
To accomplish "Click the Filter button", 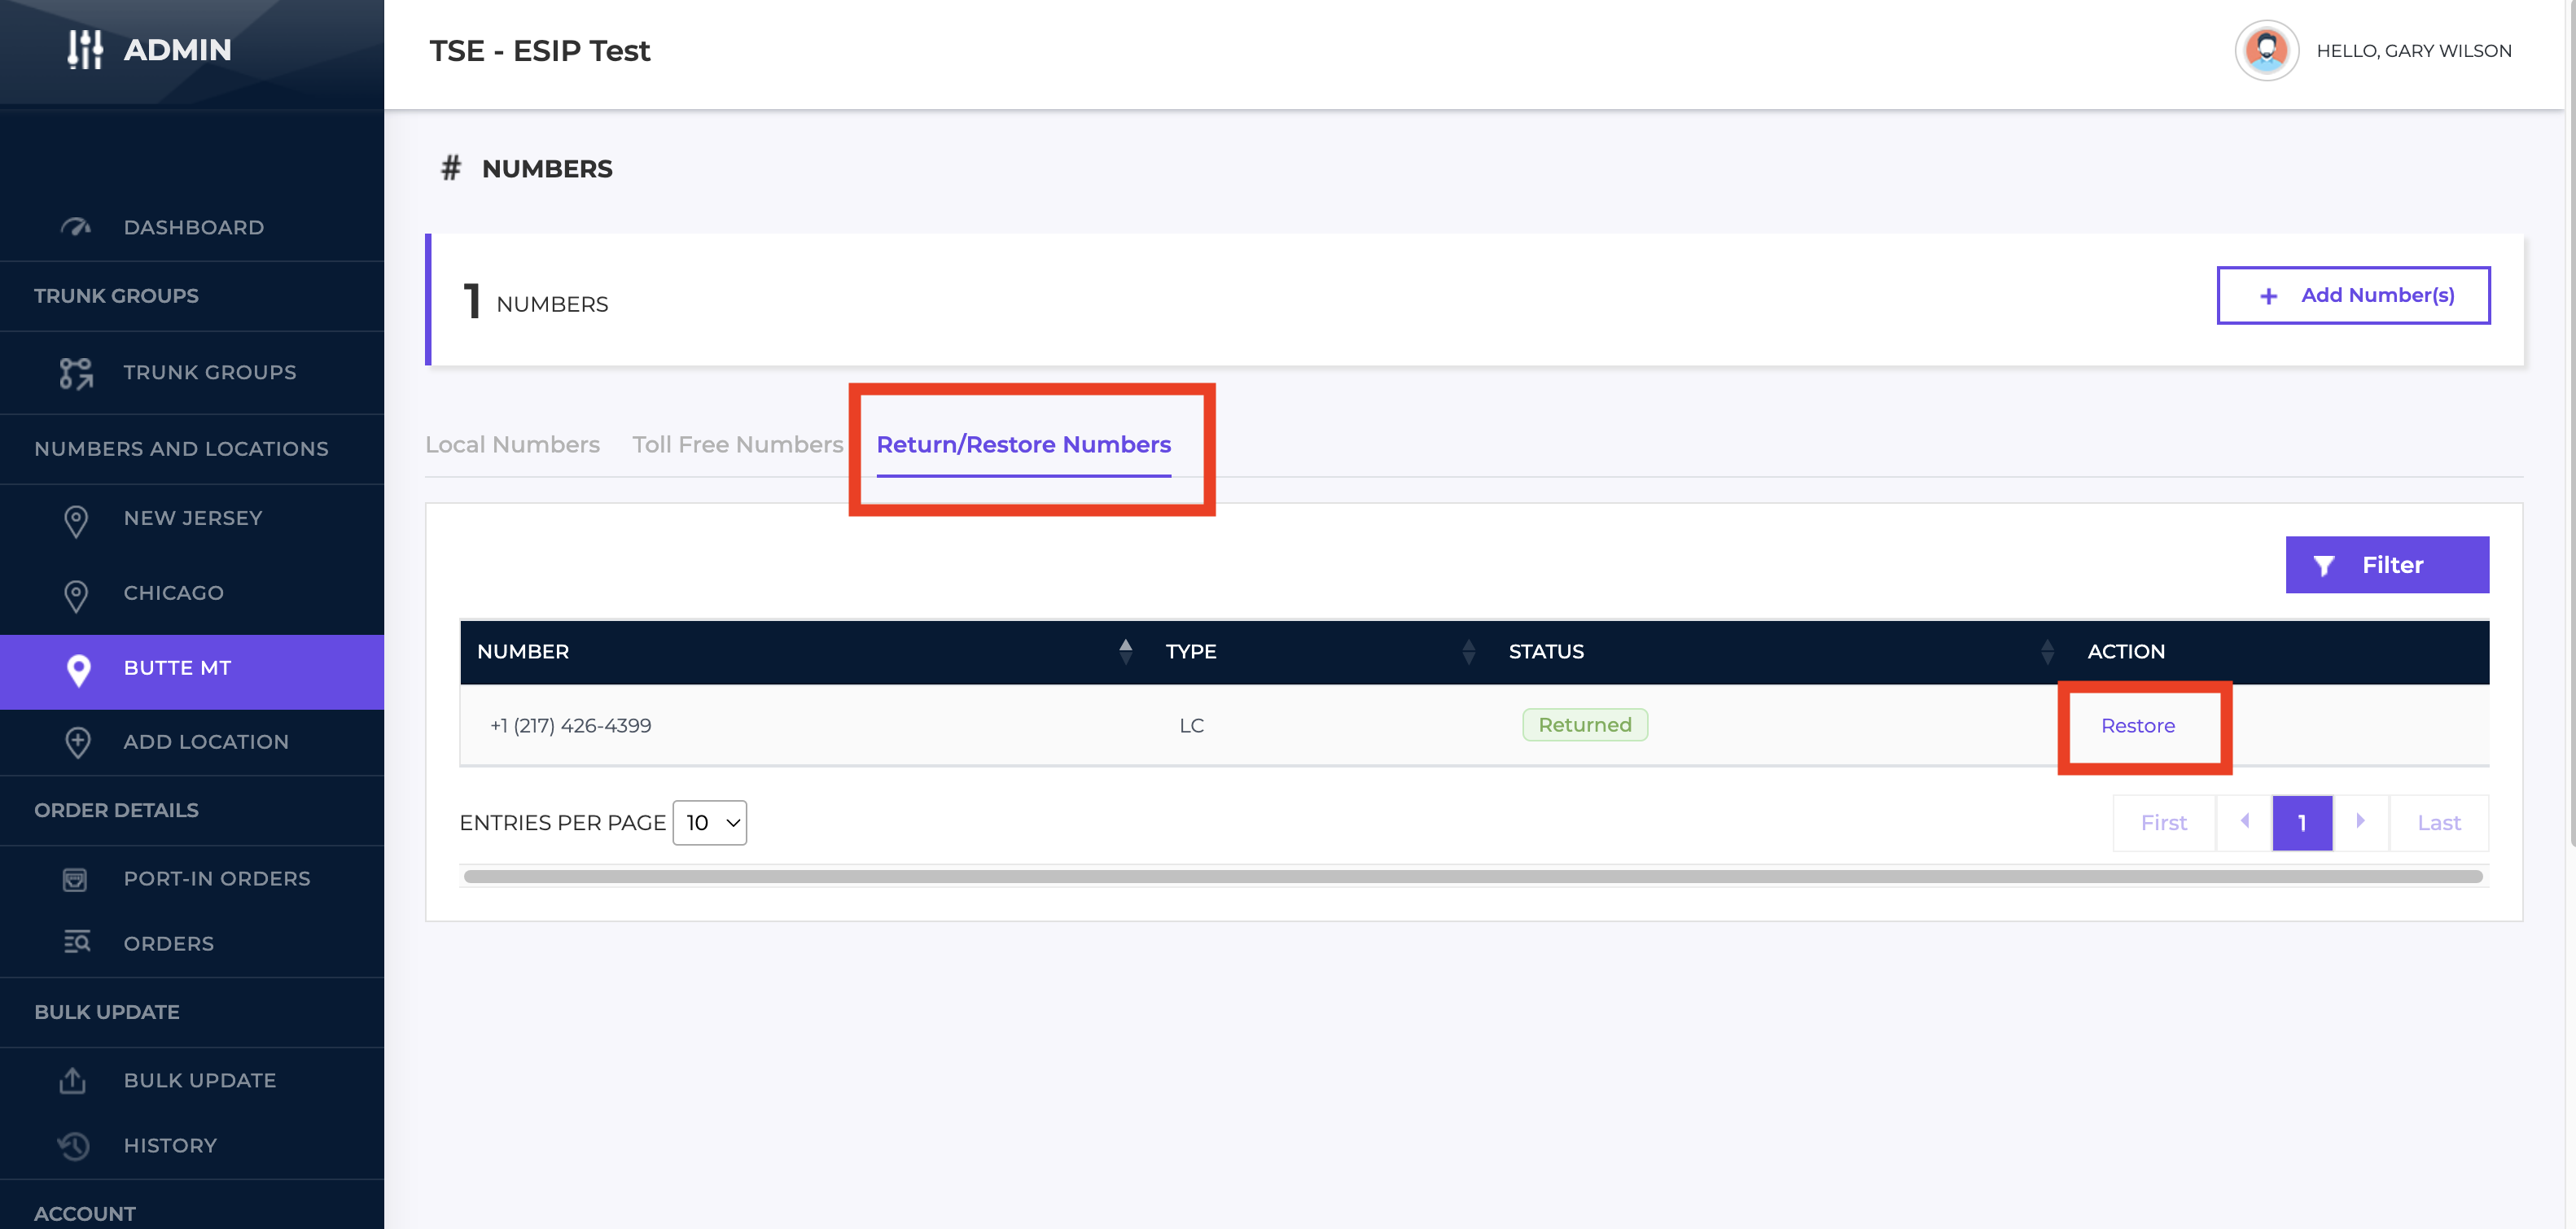I will pyautogui.click(x=2387, y=565).
